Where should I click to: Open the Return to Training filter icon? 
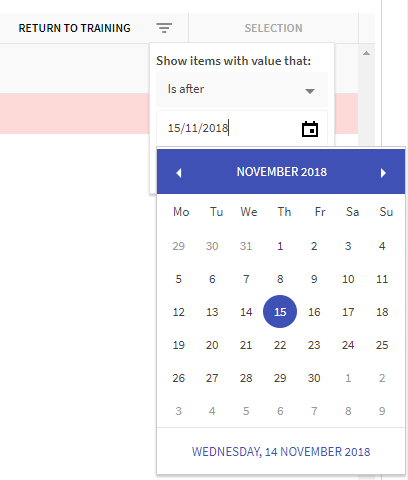point(164,28)
